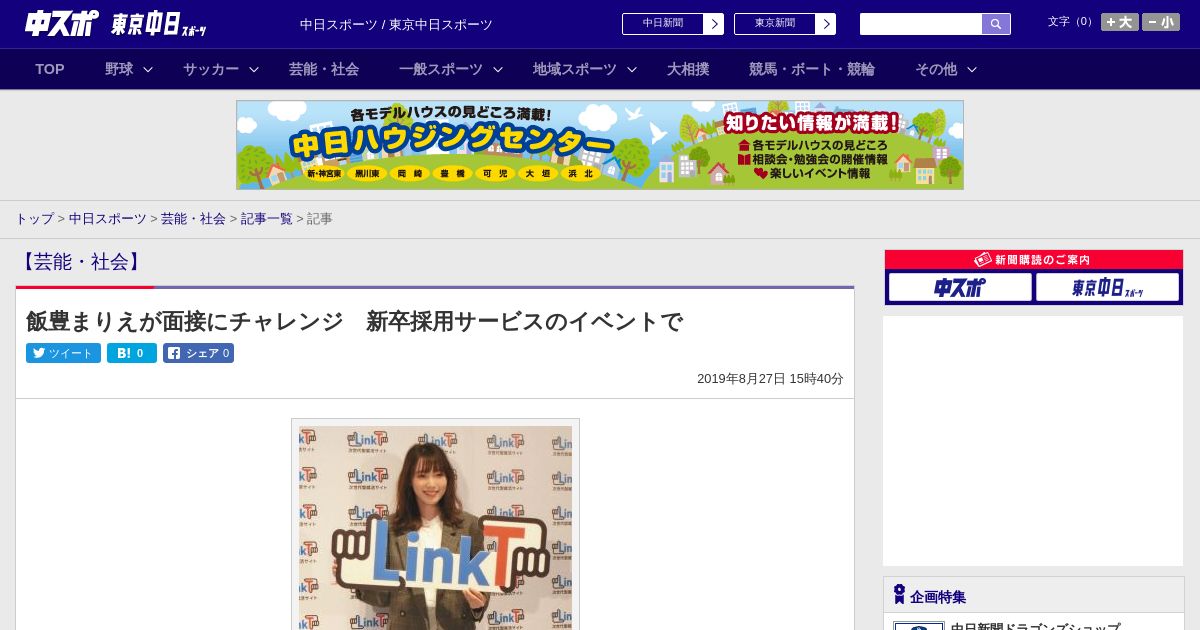Open the 大相撲 menu item

tap(688, 69)
